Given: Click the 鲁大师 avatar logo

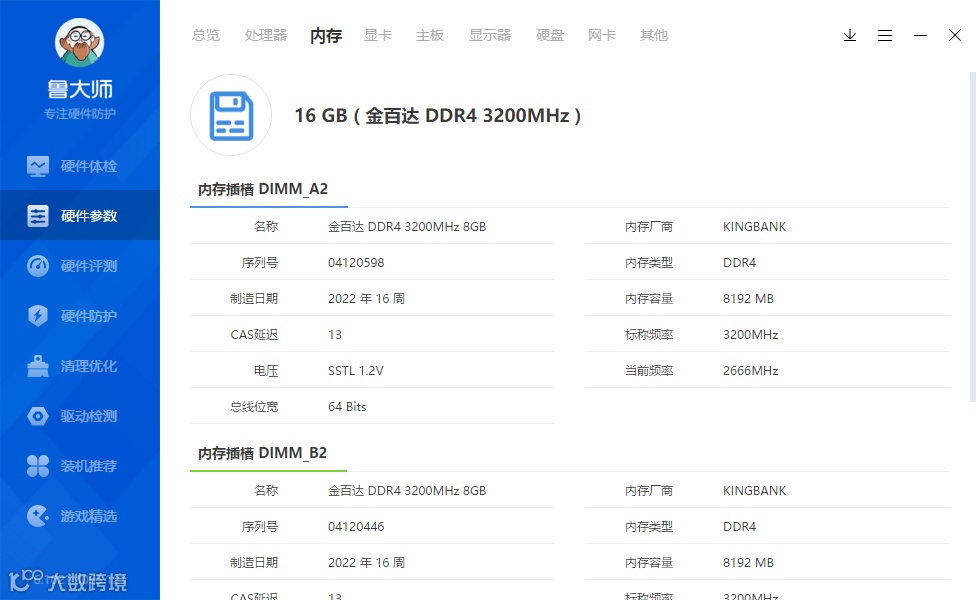Looking at the screenshot, I should (79, 42).
